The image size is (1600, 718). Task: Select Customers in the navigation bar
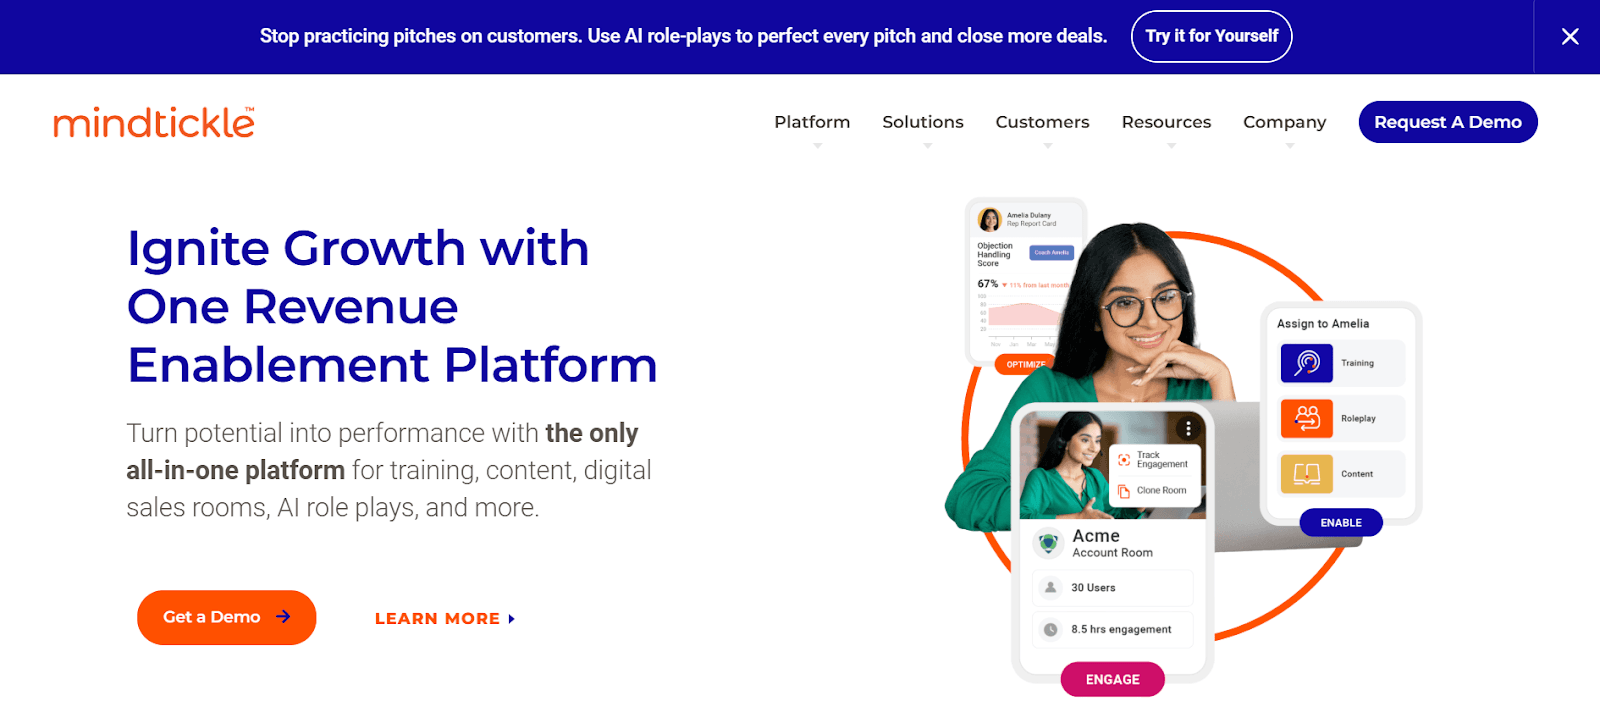(x=1041, y=121)
